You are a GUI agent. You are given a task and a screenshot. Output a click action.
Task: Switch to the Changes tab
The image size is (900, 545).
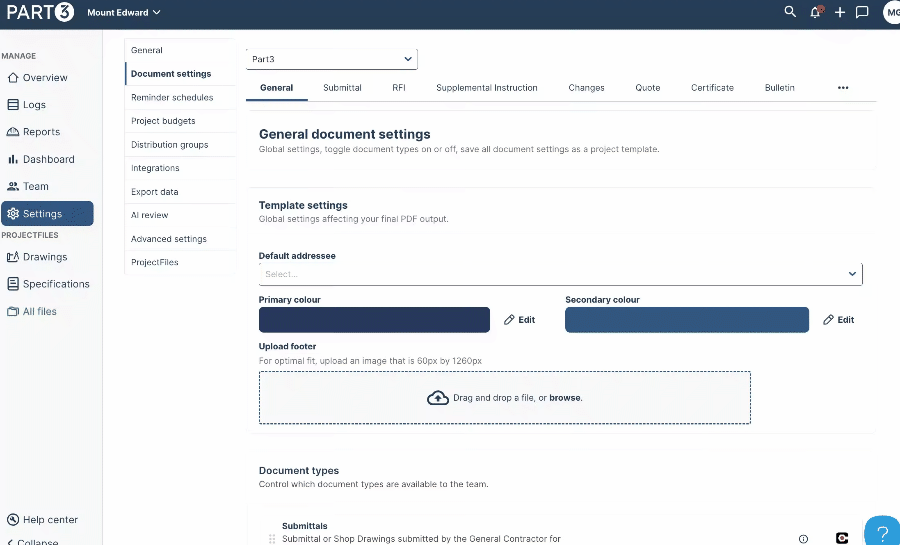(x=586, y=88)
